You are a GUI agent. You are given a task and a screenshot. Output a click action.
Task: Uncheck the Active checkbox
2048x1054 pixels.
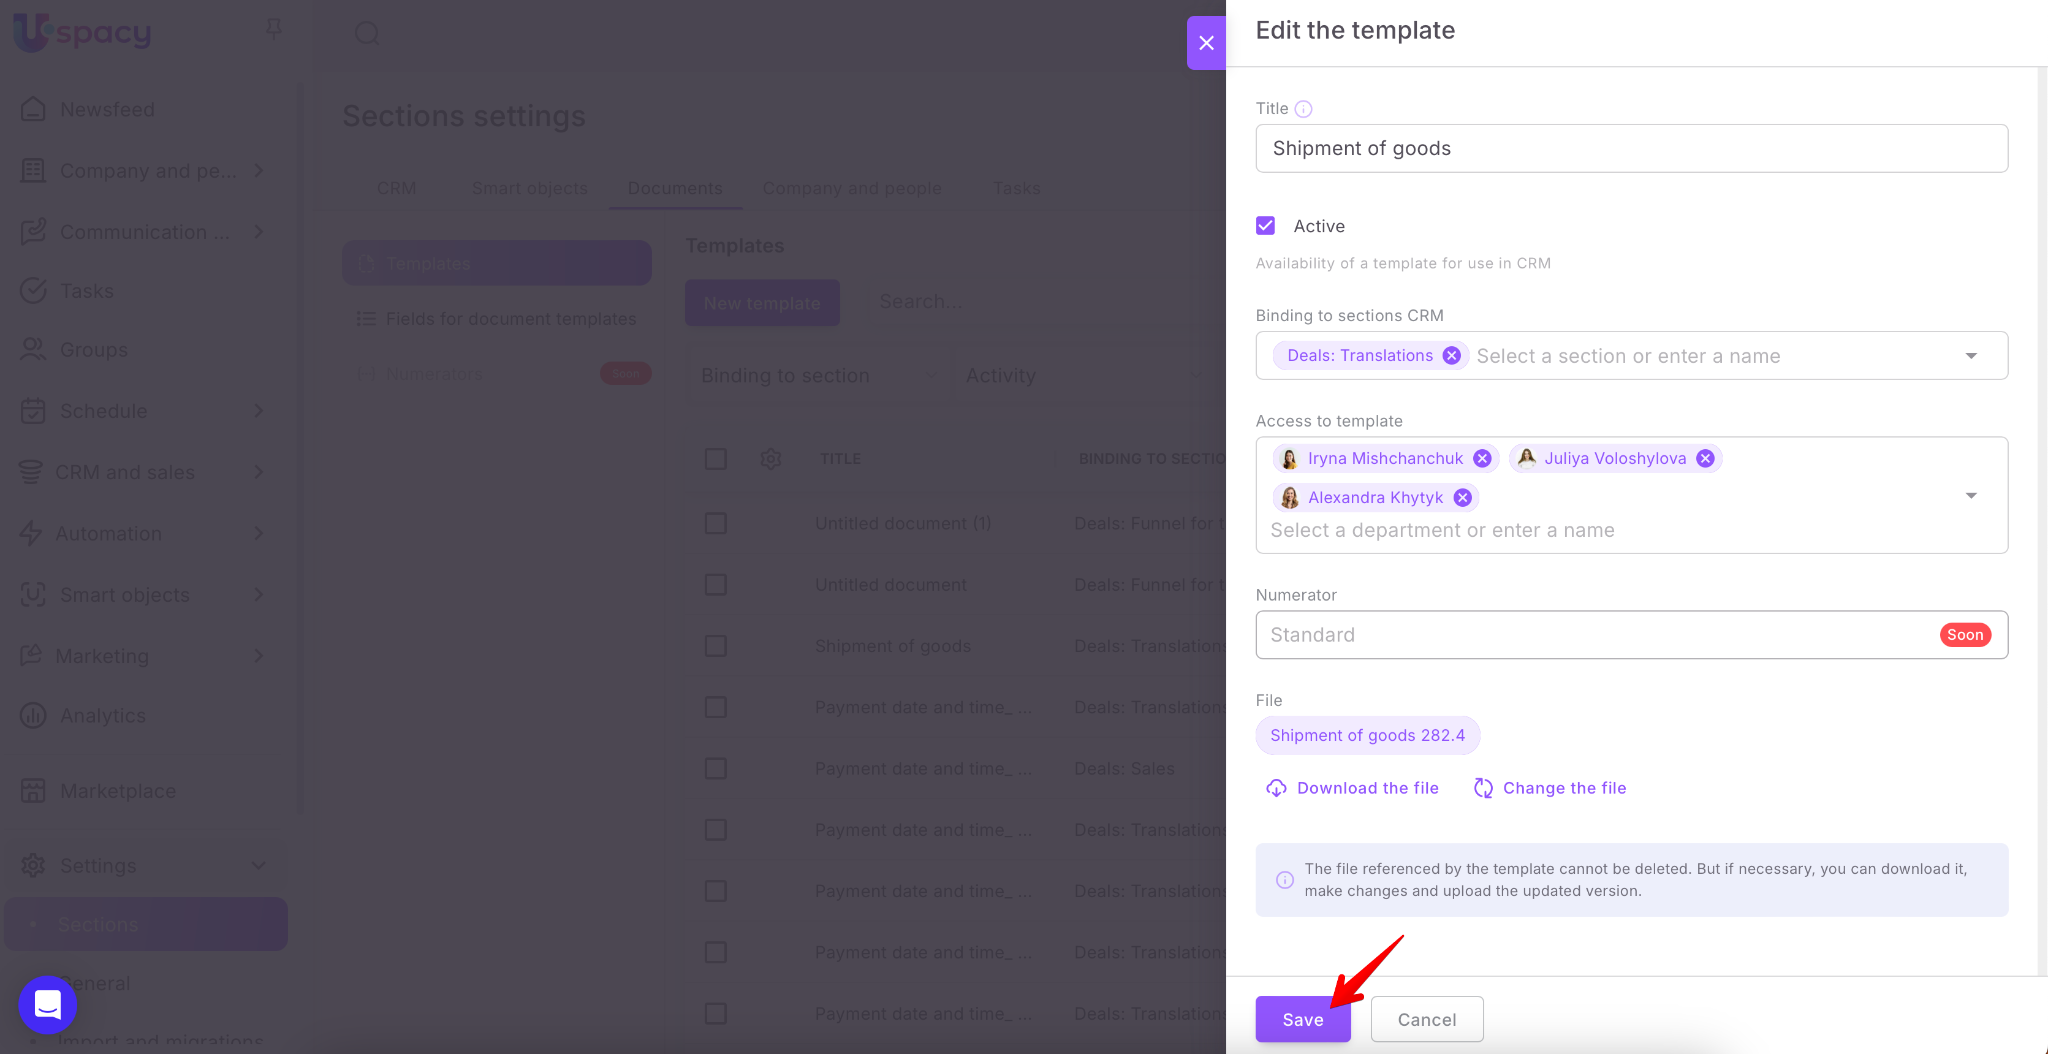pos(1266,226)
